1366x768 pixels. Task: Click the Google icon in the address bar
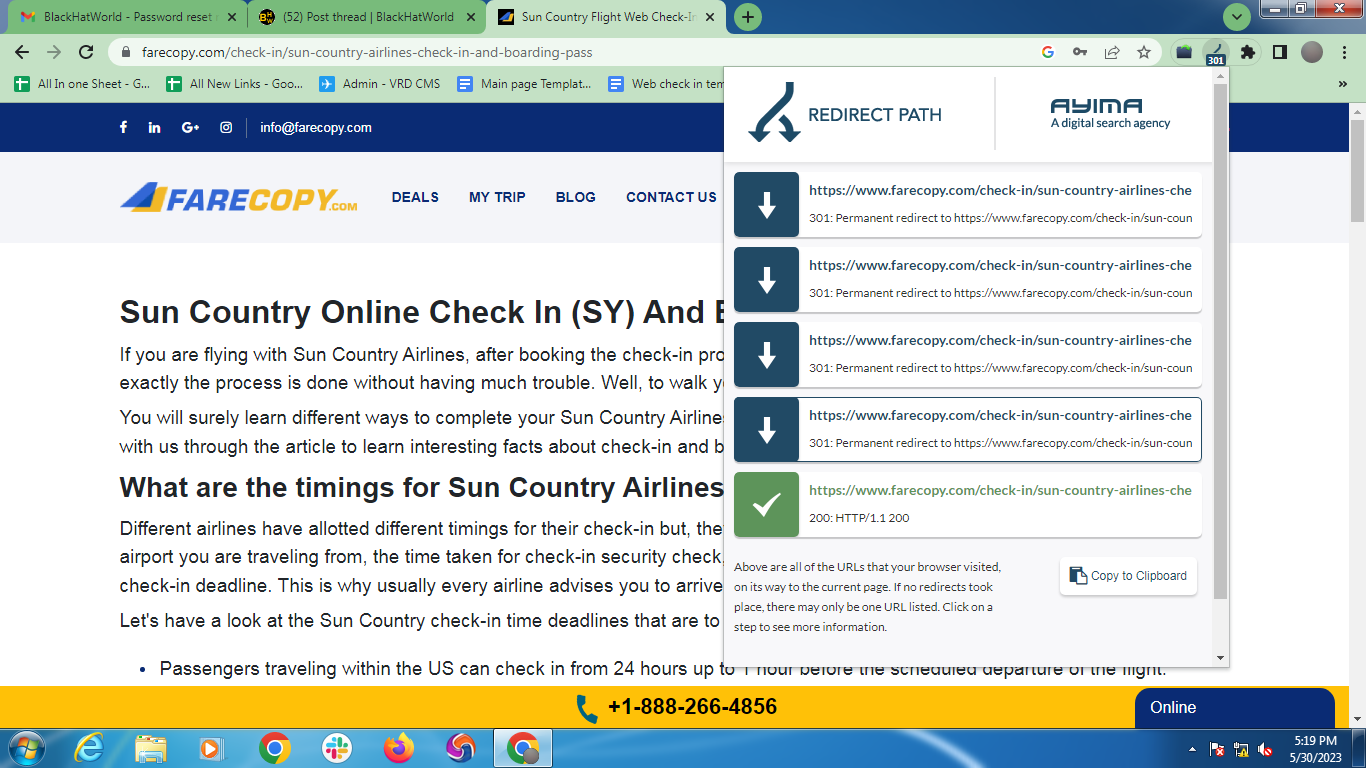point(1048,52)
